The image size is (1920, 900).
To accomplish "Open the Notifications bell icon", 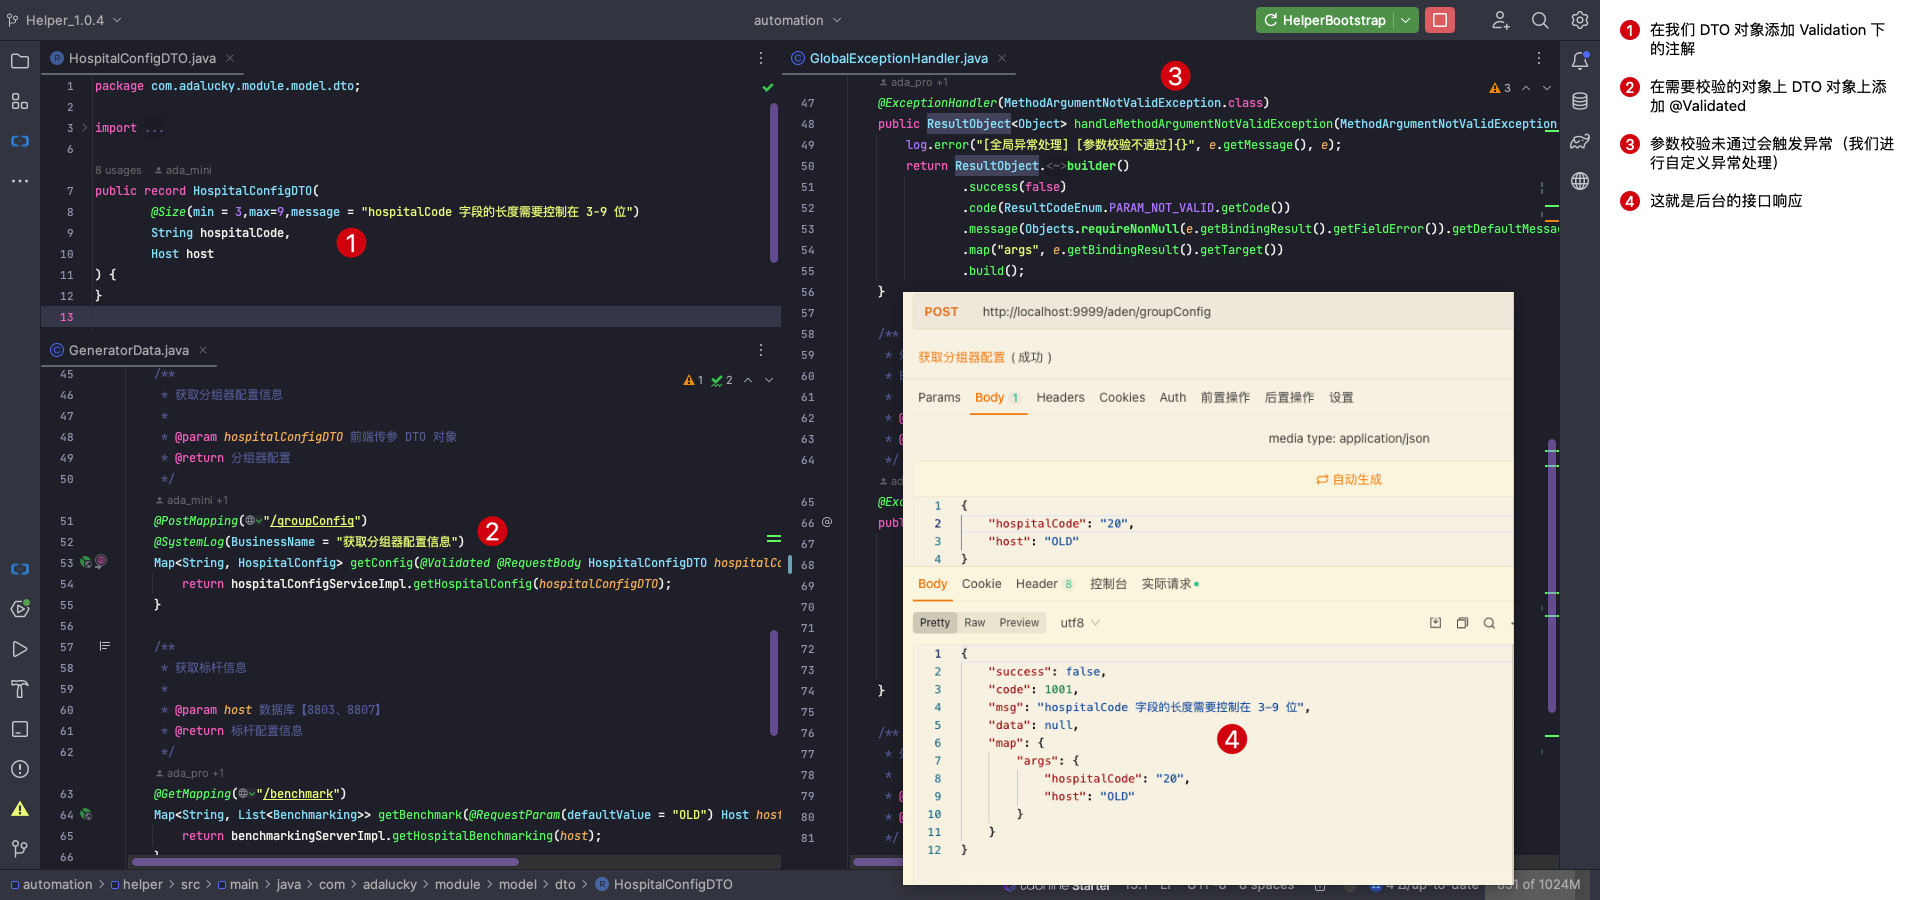I will point(1580,61).
